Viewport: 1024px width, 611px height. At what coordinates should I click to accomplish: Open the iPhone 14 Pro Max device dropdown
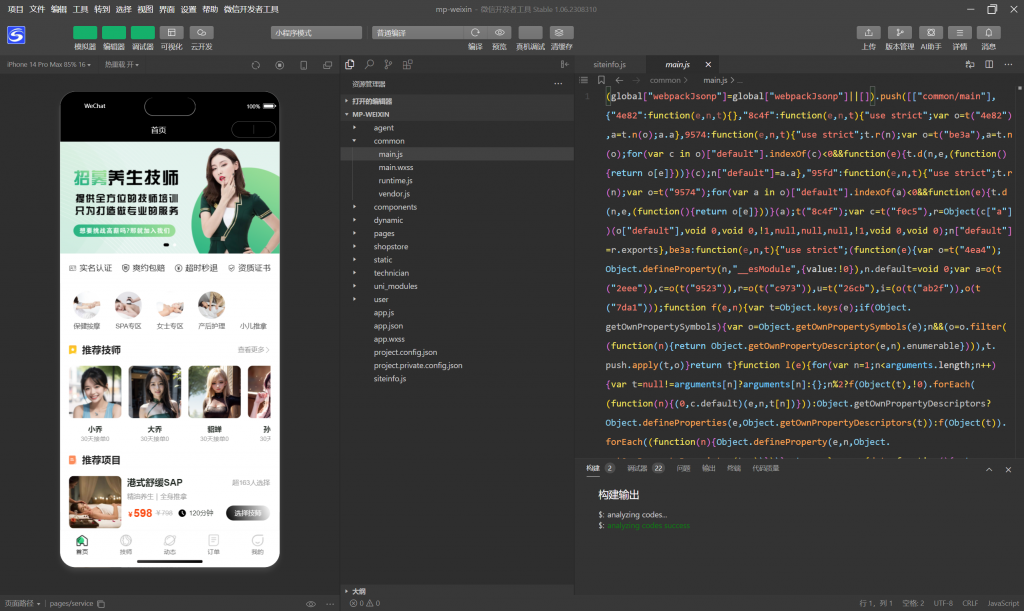pyautogui.click(x=50, y=65)
